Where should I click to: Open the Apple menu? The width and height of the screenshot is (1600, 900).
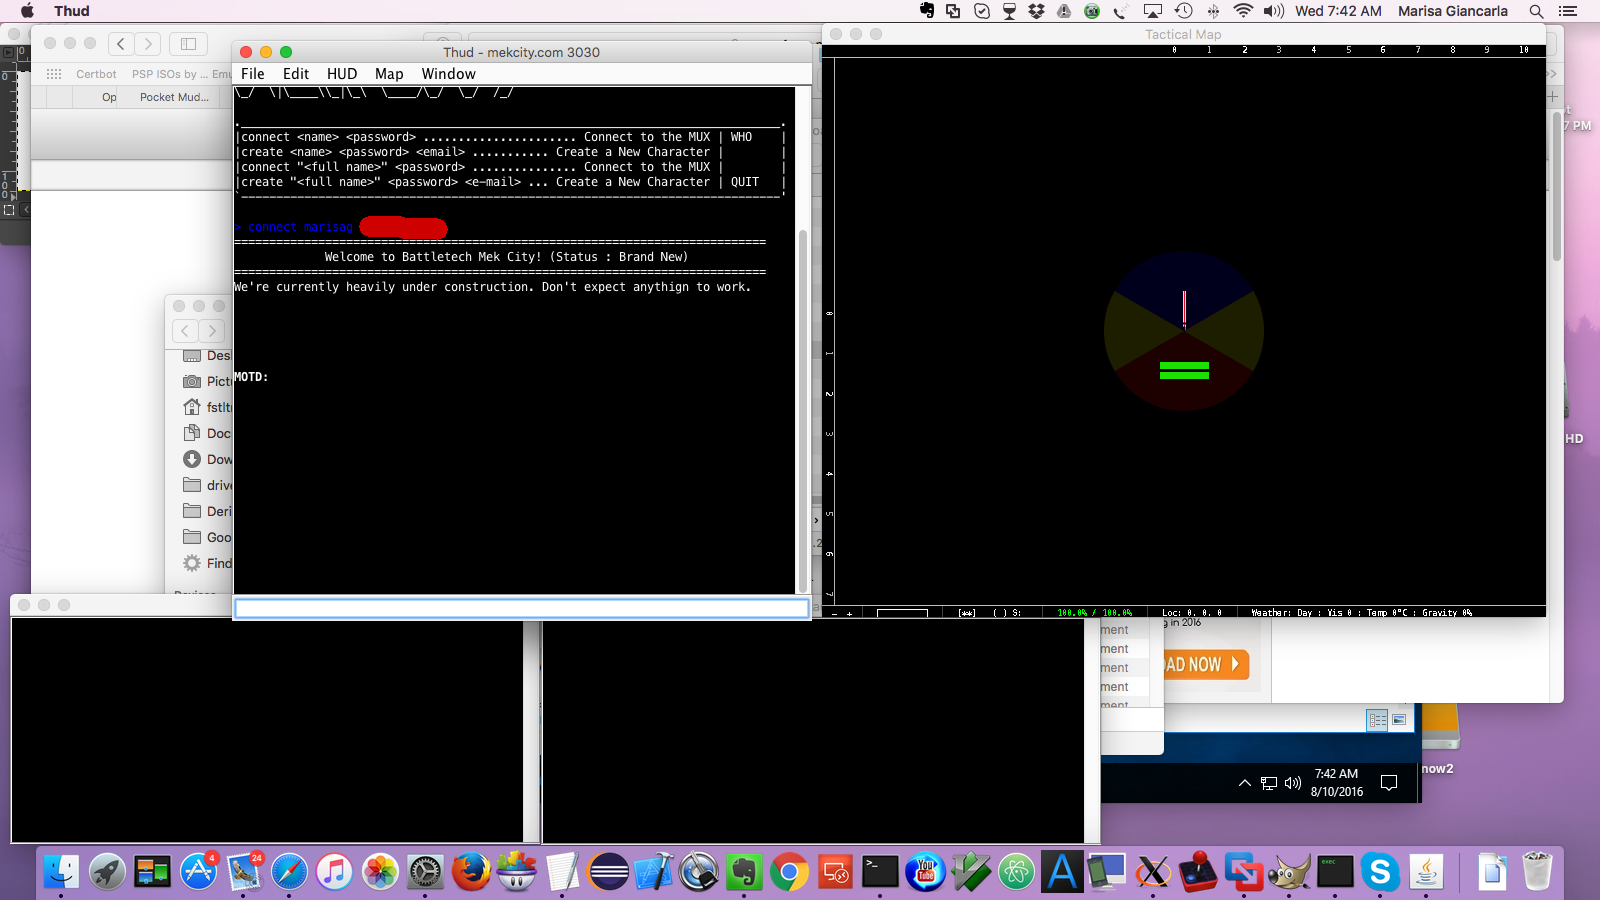tap(27, 11)
